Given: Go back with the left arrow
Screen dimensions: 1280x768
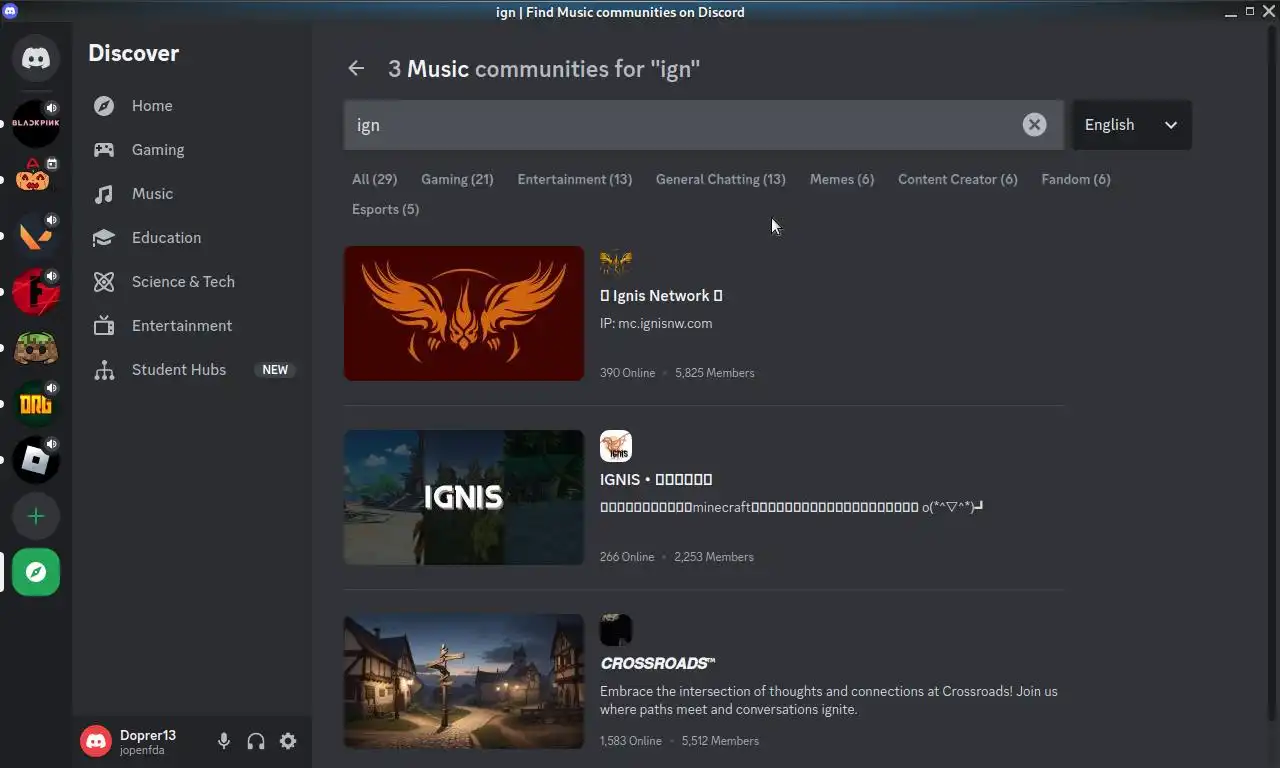Looking at the screenshot, I should pyautogui.click(x=356, y=68).
